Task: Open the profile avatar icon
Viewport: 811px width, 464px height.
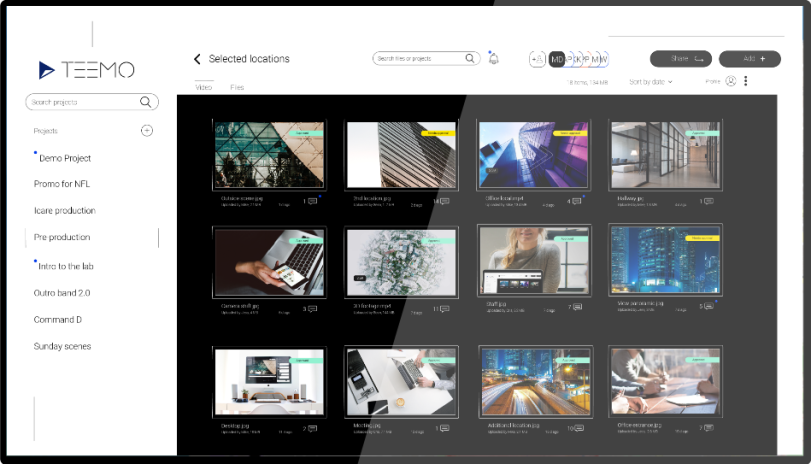Action: pyautogui.click(x=731, y=81)
